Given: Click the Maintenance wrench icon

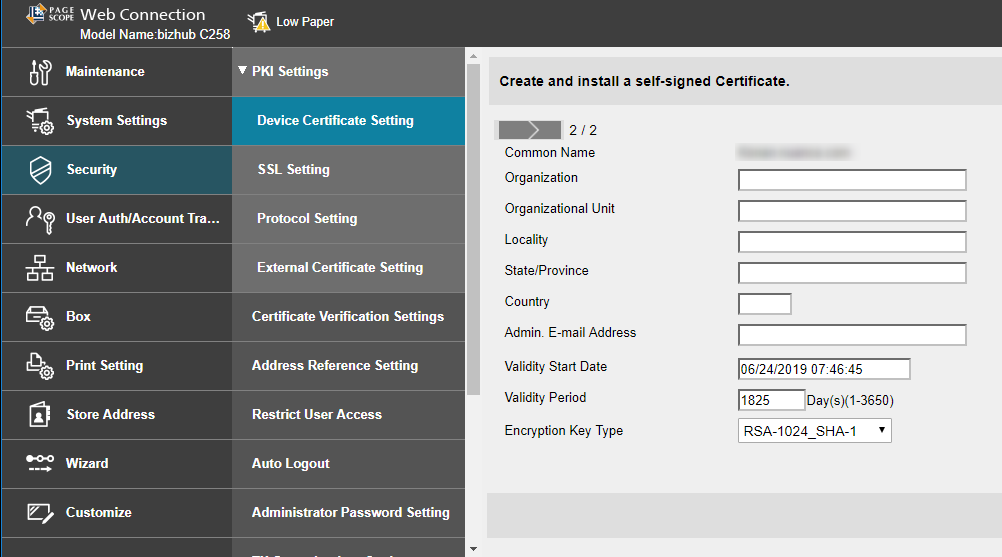Looking at the screenshot, I should point(40,72).
